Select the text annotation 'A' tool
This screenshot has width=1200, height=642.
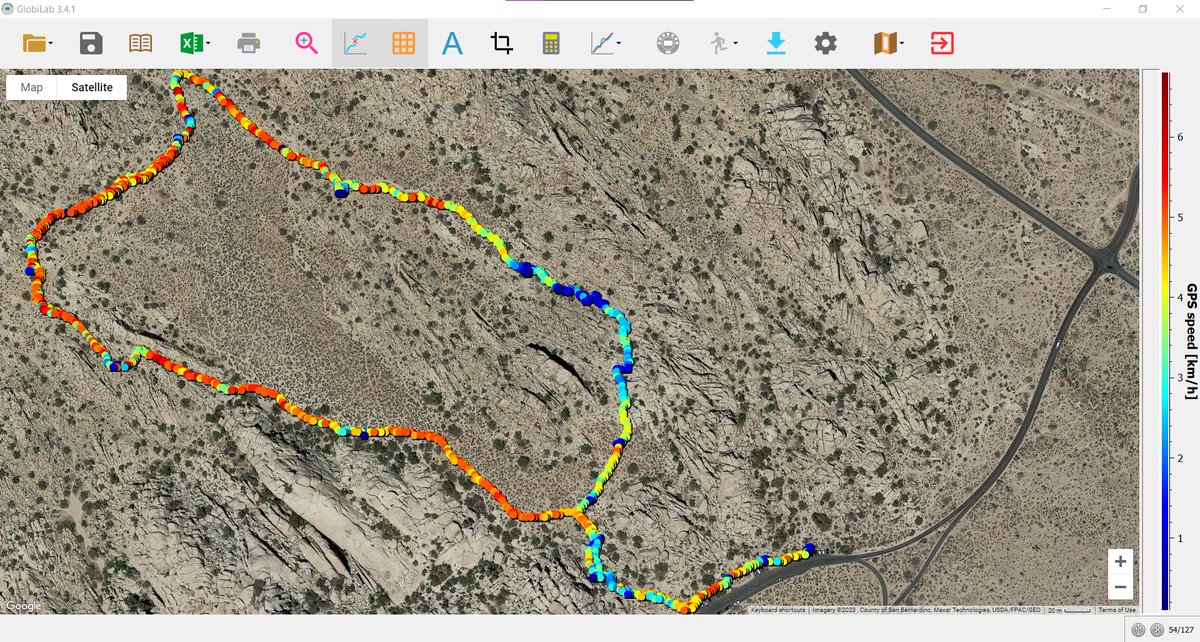pos(453,43)
